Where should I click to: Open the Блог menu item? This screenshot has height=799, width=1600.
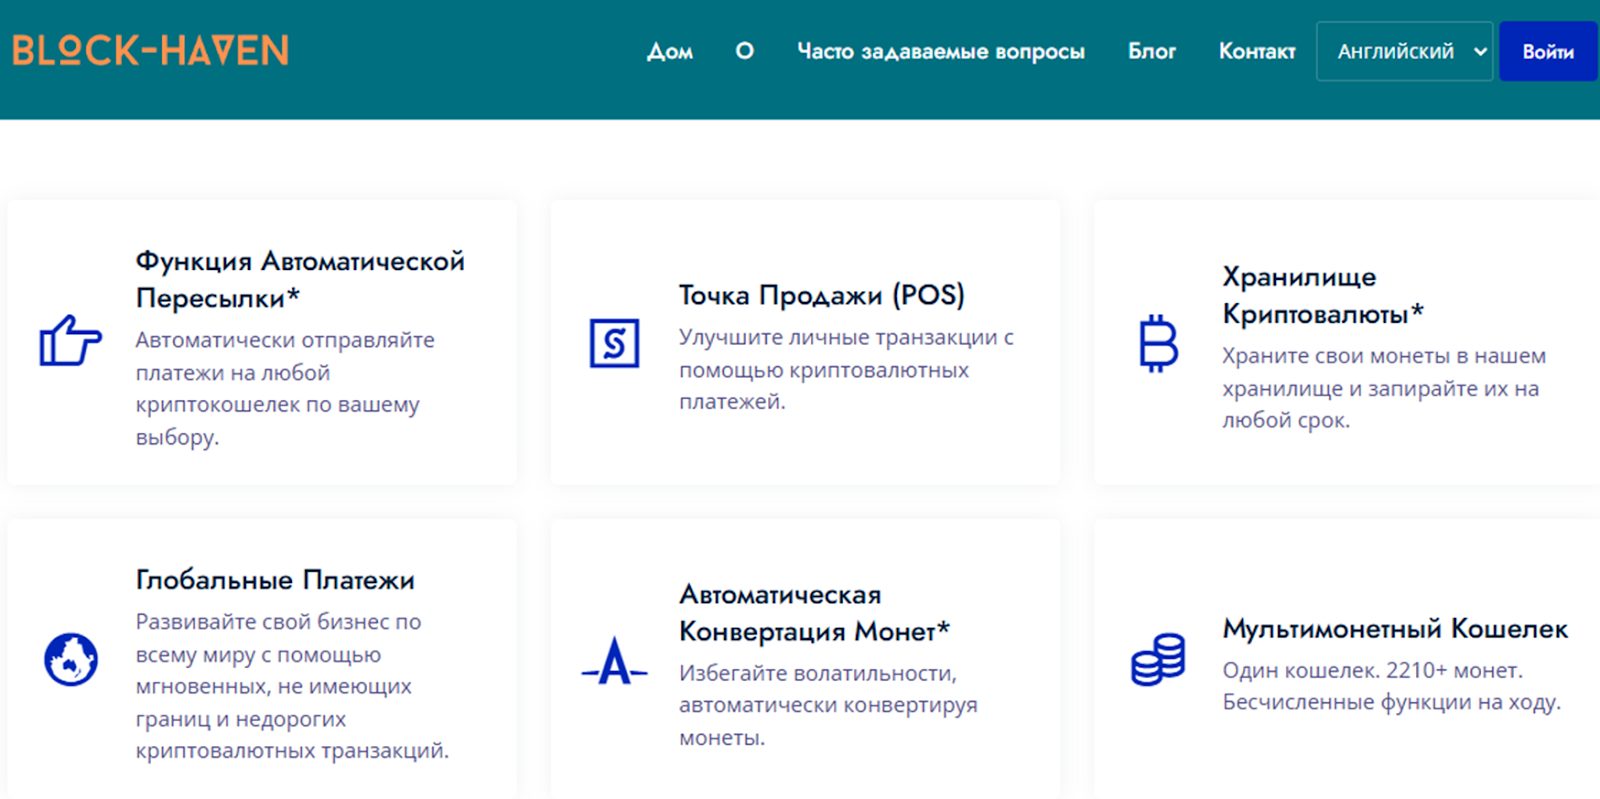tap(1152, 51)
